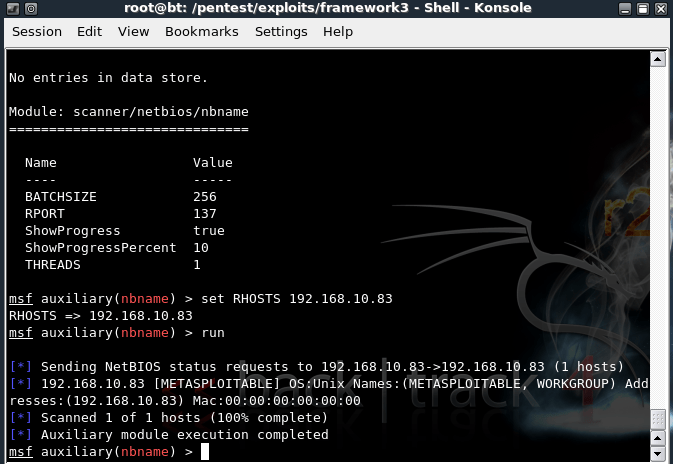Open the Session menu
Screen dimensions: 673x464
[37, 32]
